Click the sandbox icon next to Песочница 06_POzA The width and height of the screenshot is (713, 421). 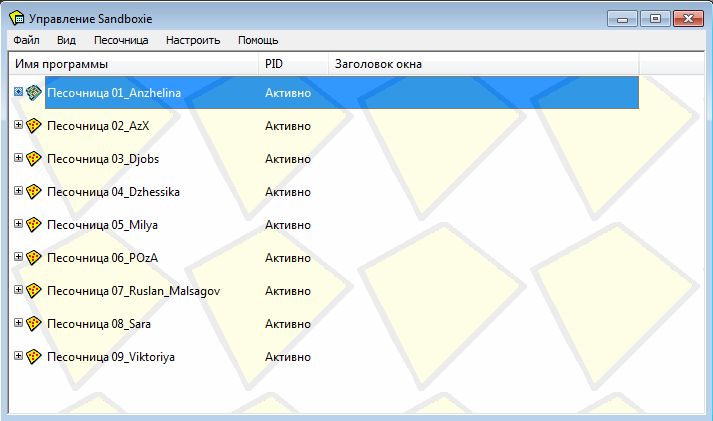[34, 258]
